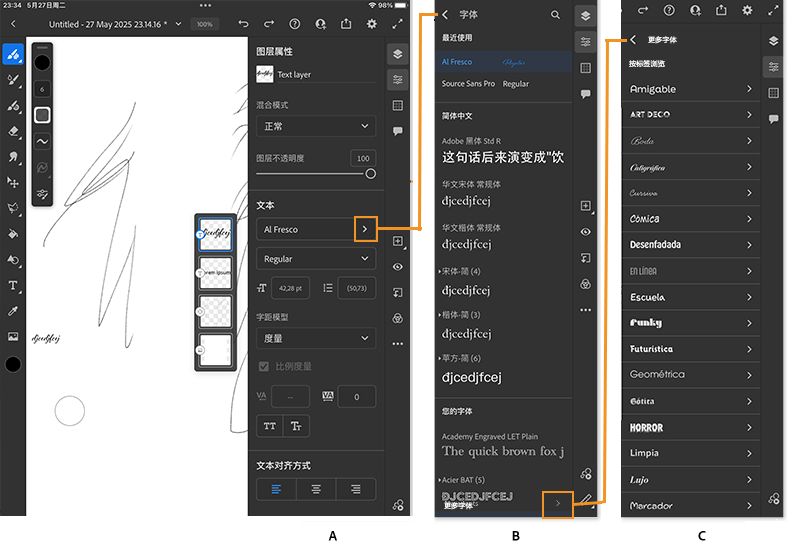Image resolution: width=800 pixels, height=556 pixels.
Task: Open the Funky font category
Action: [691, 323]
